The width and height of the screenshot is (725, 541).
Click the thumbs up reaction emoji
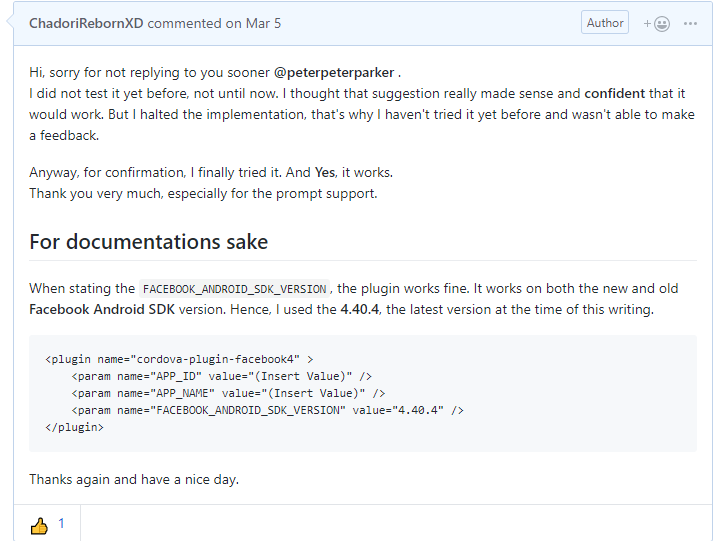coord(39,525)
